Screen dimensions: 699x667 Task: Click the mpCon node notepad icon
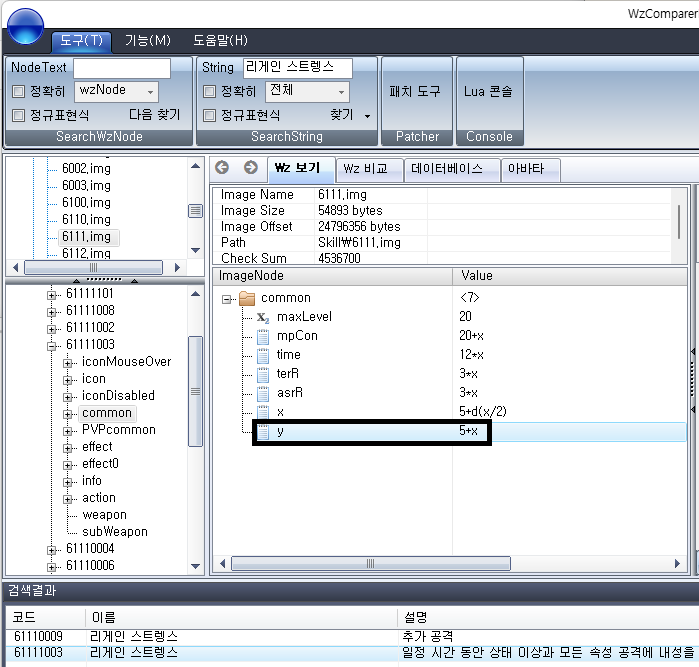263,337
